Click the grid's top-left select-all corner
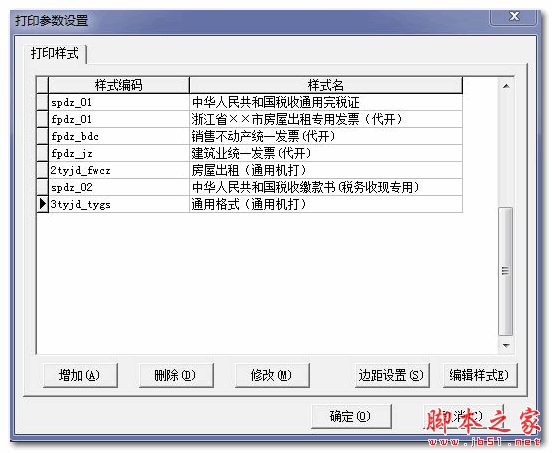Screen dimensions: 552x453 click(x=43, y=85)
